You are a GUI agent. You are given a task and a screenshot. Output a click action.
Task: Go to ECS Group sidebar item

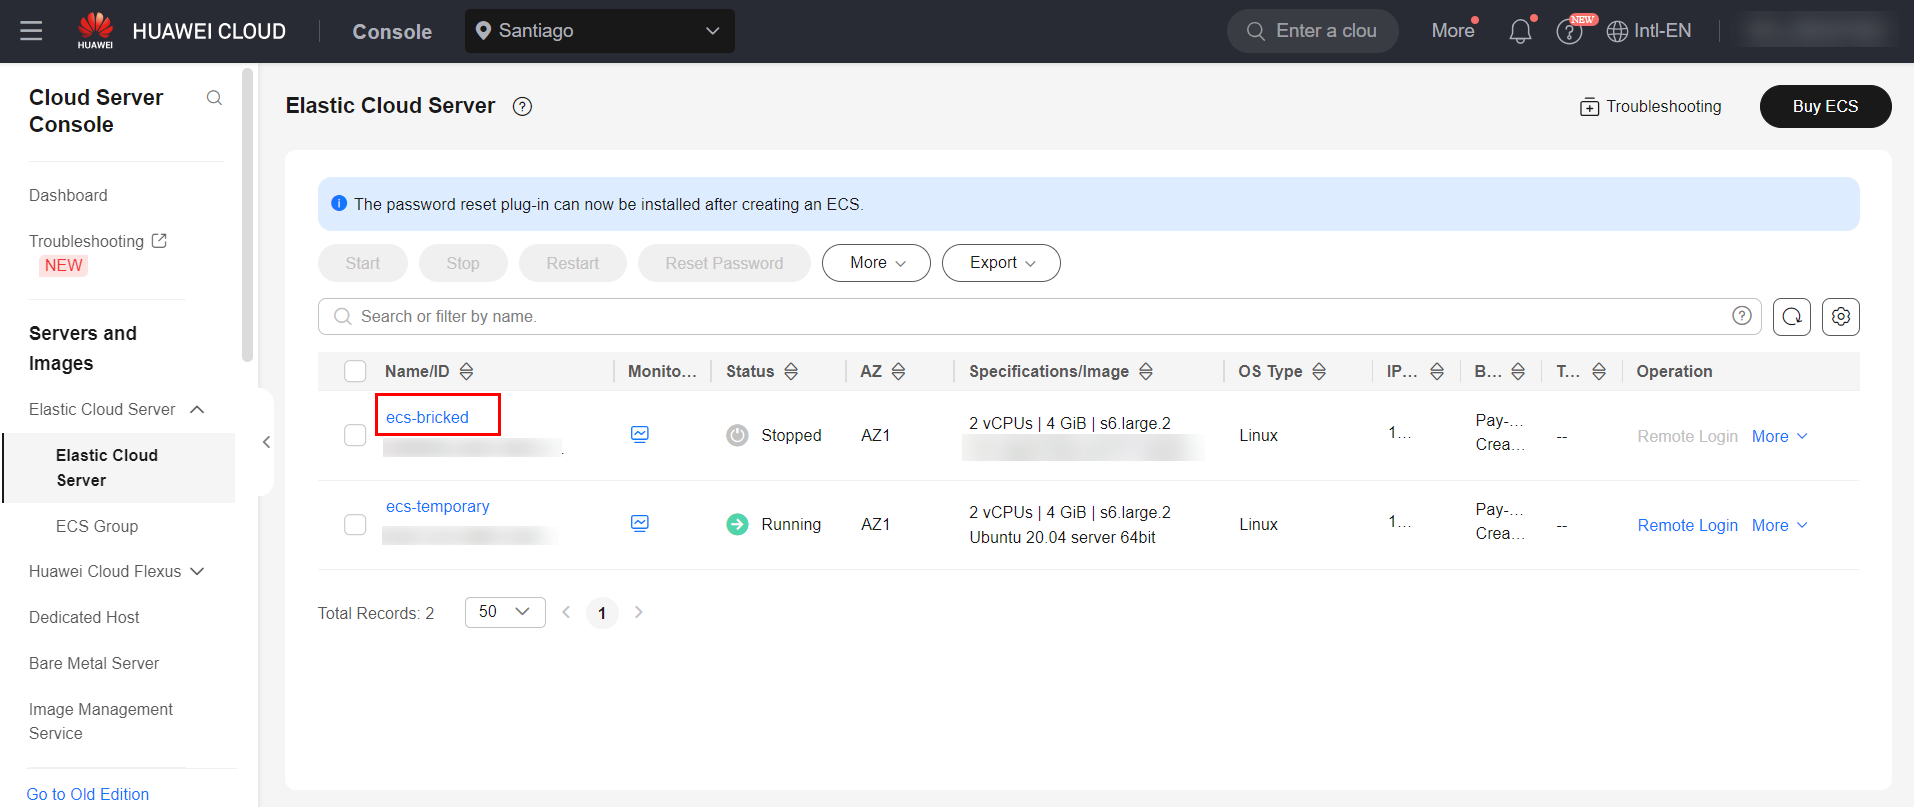tap(97, 526)
